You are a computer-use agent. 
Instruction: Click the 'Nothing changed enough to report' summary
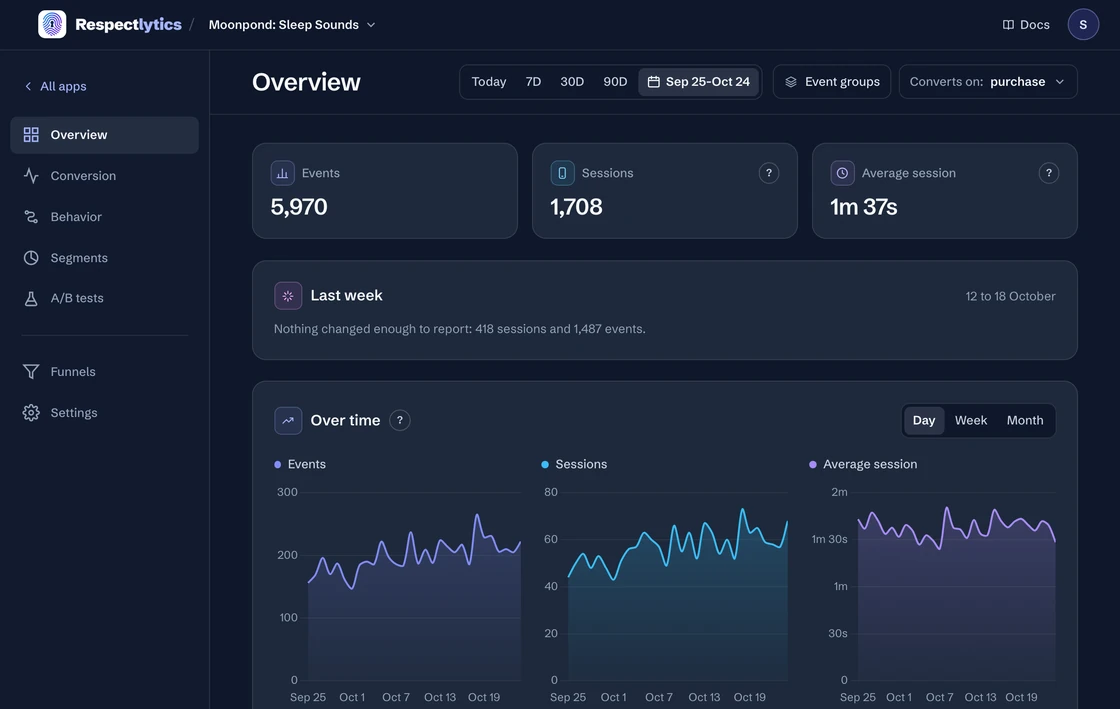(x=460, y=329)
